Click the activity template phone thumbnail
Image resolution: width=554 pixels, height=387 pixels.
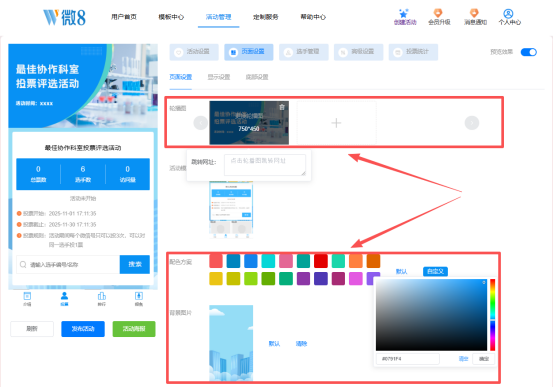pyautogui.click(x=231, y=209)
